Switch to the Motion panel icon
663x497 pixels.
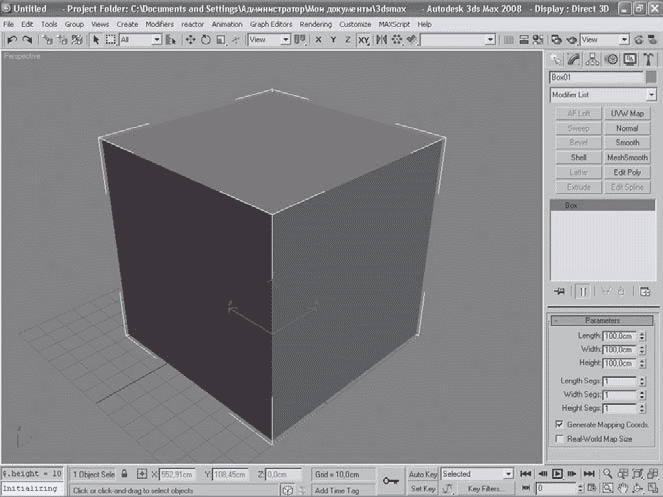point(612,59)
